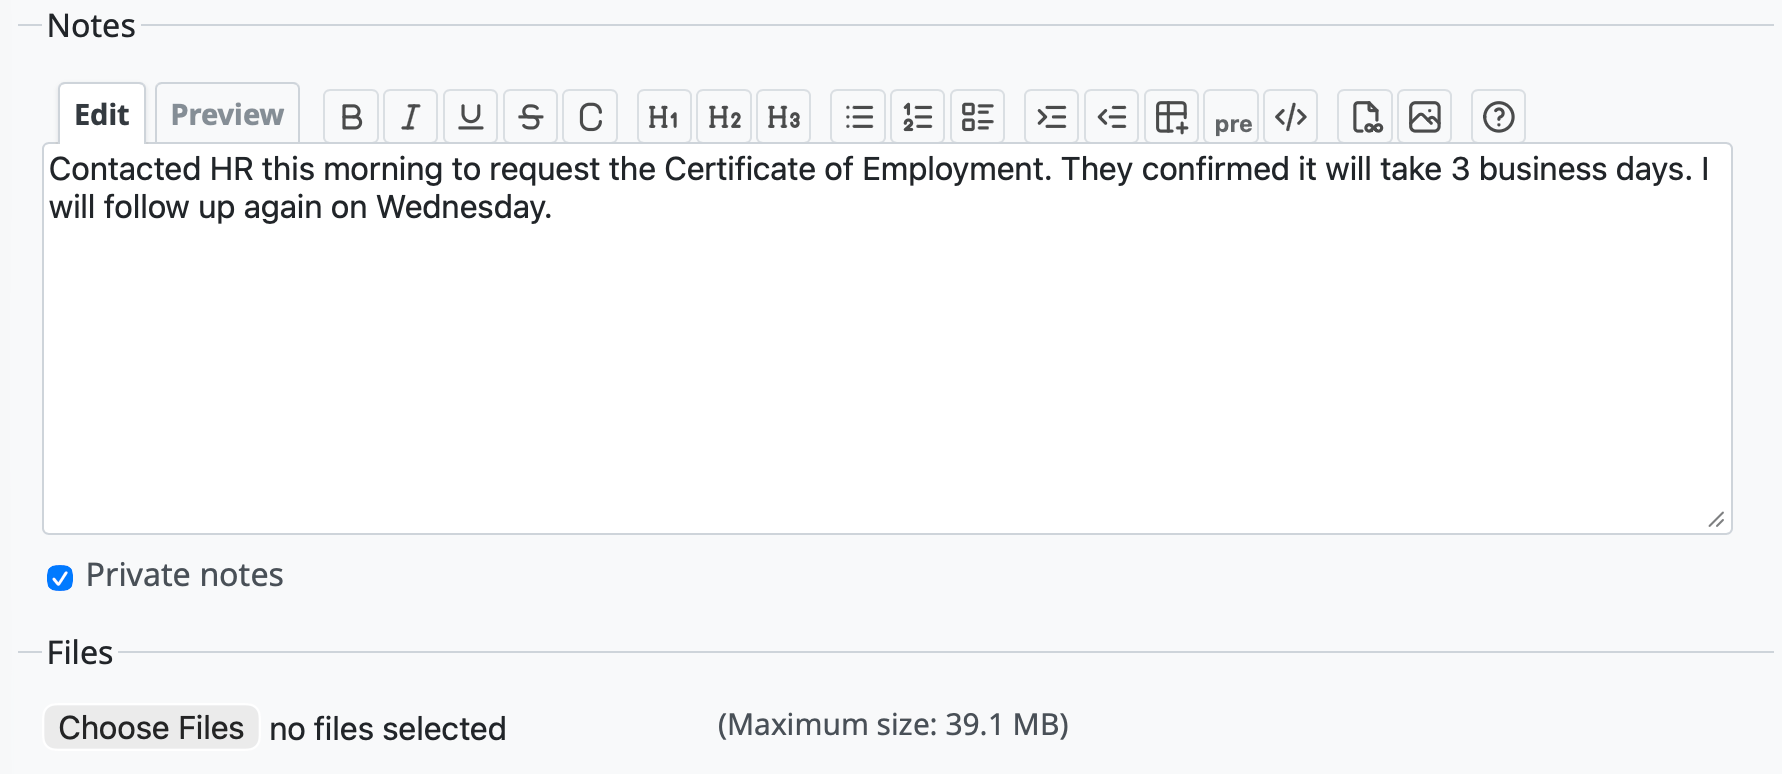
Task: Uncheck the Private notes checkbox
Action: (60, 577)
